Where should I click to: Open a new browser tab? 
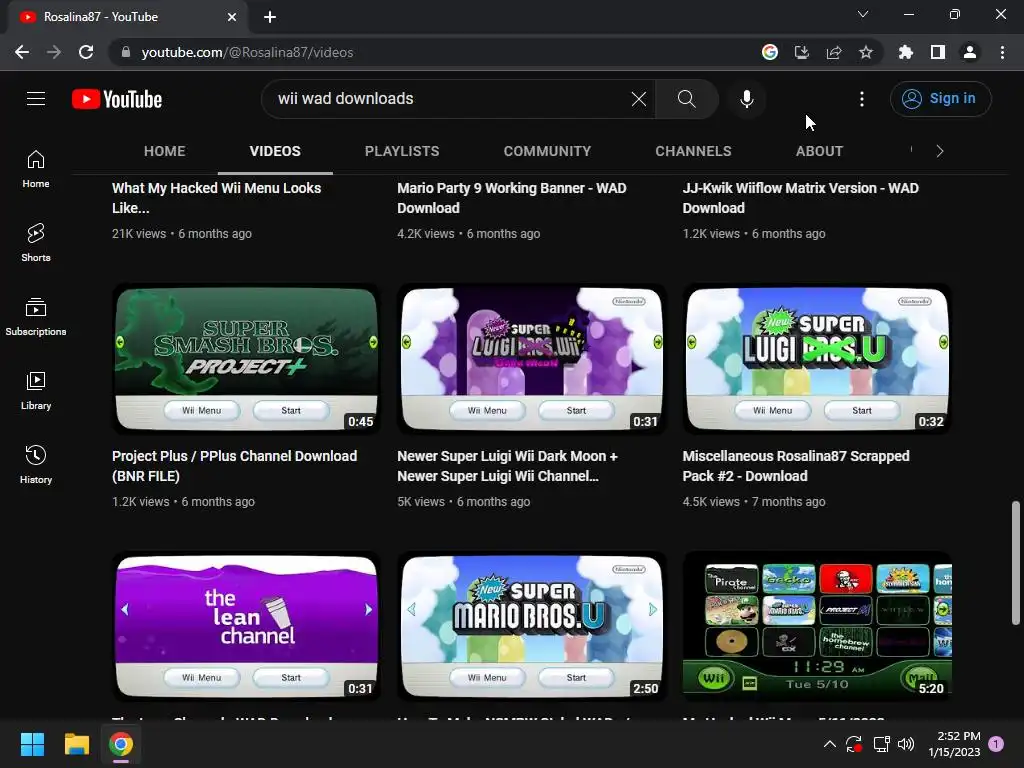[x=270, y=17]
